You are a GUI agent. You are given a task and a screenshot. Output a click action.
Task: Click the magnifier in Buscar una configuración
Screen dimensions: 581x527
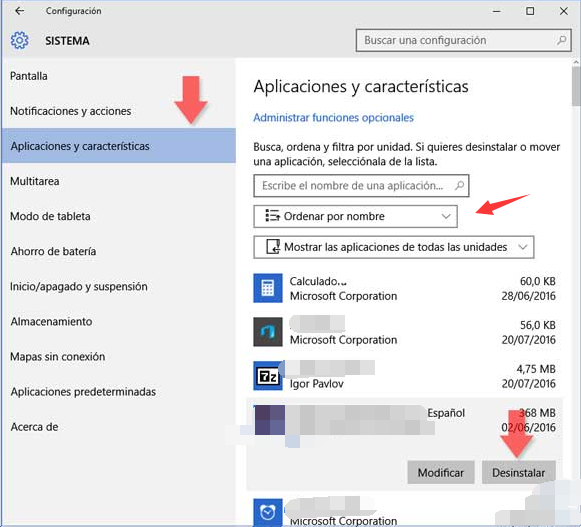562,40
